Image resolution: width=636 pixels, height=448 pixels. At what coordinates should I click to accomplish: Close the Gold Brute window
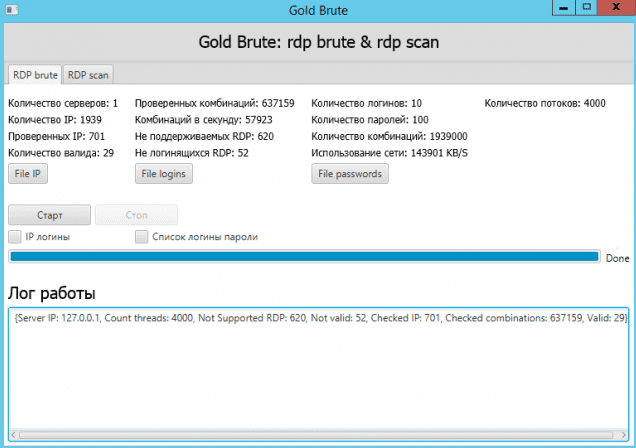tap(616, 8)
